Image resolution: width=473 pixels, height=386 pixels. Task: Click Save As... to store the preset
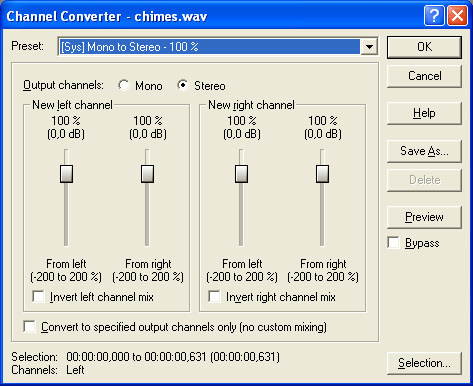click(x=424, y=151)
